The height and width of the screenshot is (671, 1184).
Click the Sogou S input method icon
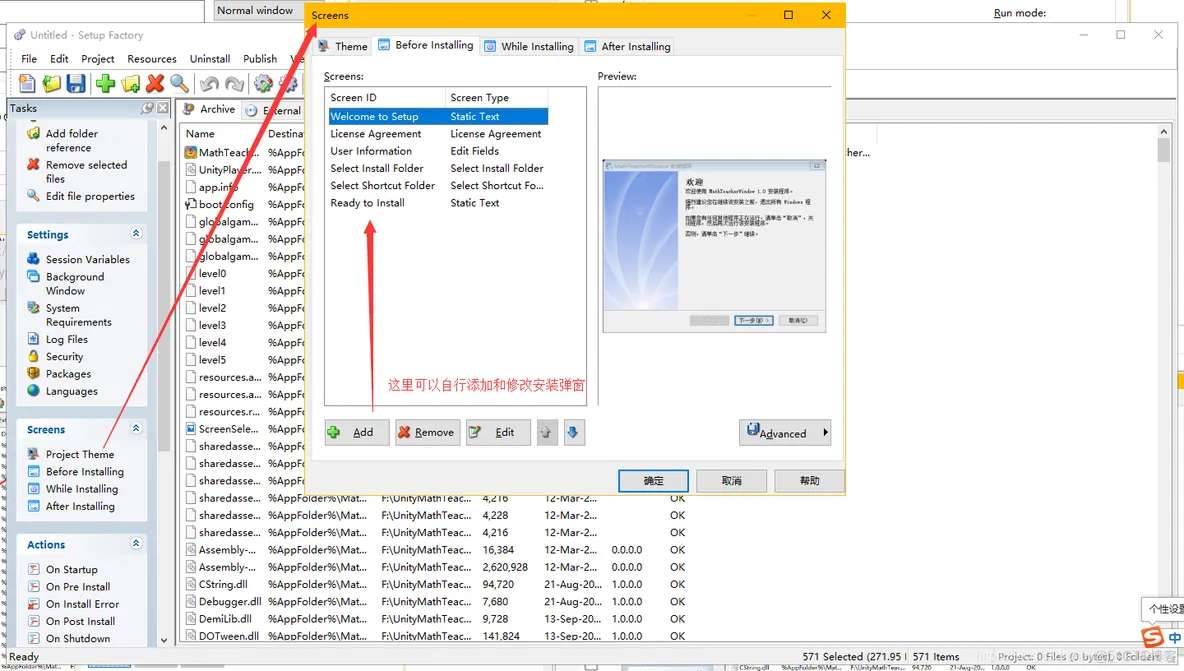[x=1152, y=636]
